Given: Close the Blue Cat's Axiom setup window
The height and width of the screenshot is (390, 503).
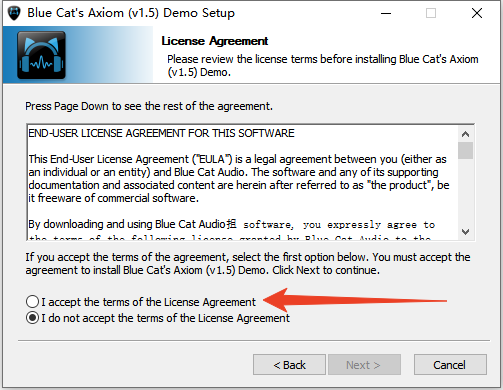Looking at the screenshot, I should pyautogui.click(x=477, y=13).
